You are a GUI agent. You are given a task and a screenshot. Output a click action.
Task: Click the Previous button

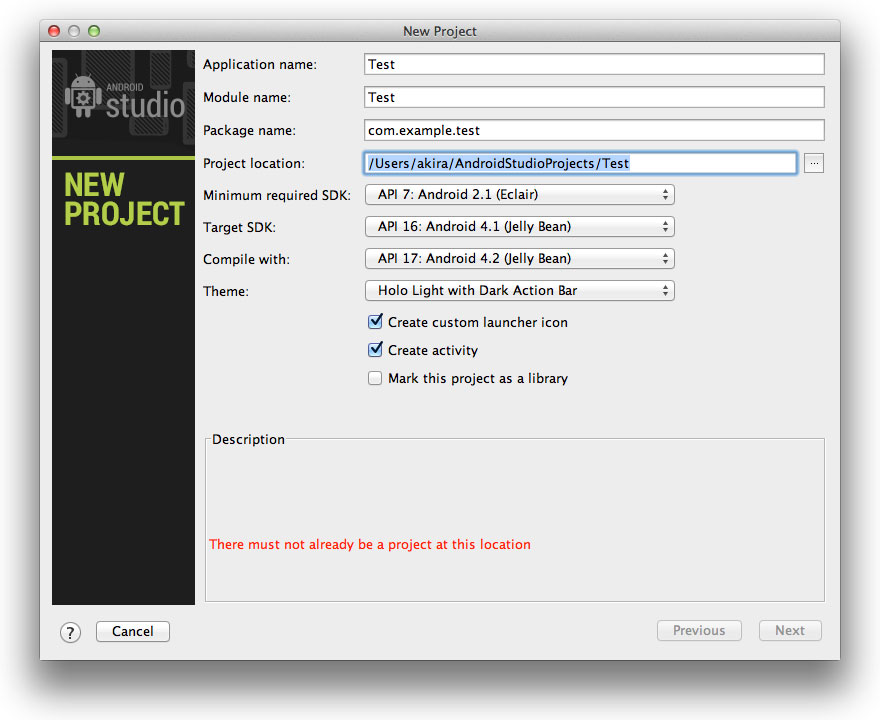pos(699,631)
